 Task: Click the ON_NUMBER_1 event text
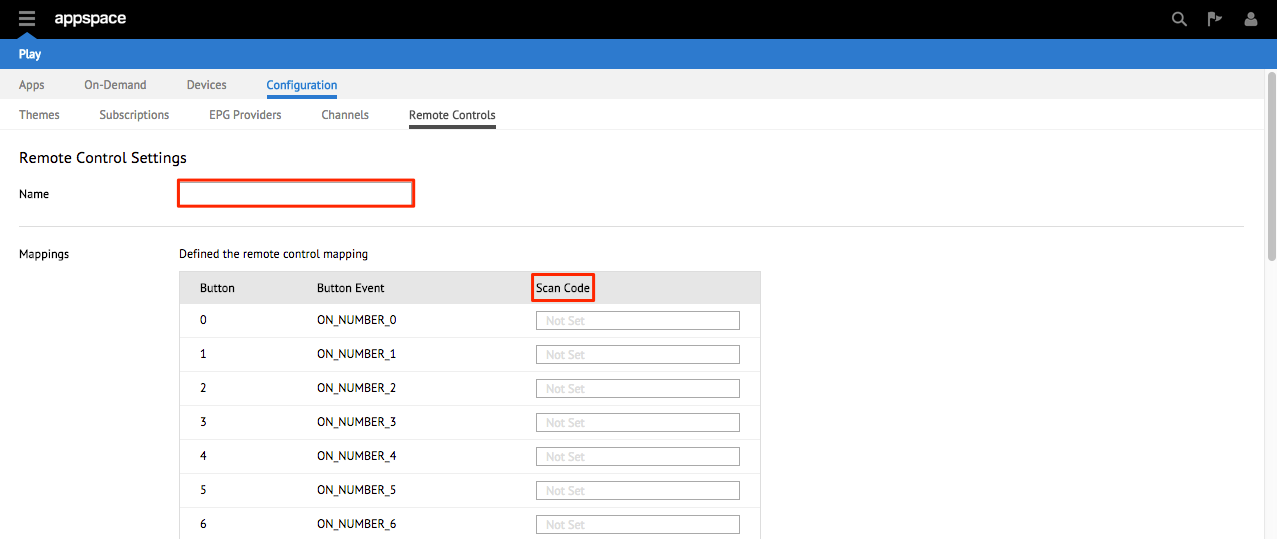[x=357, y=354]
